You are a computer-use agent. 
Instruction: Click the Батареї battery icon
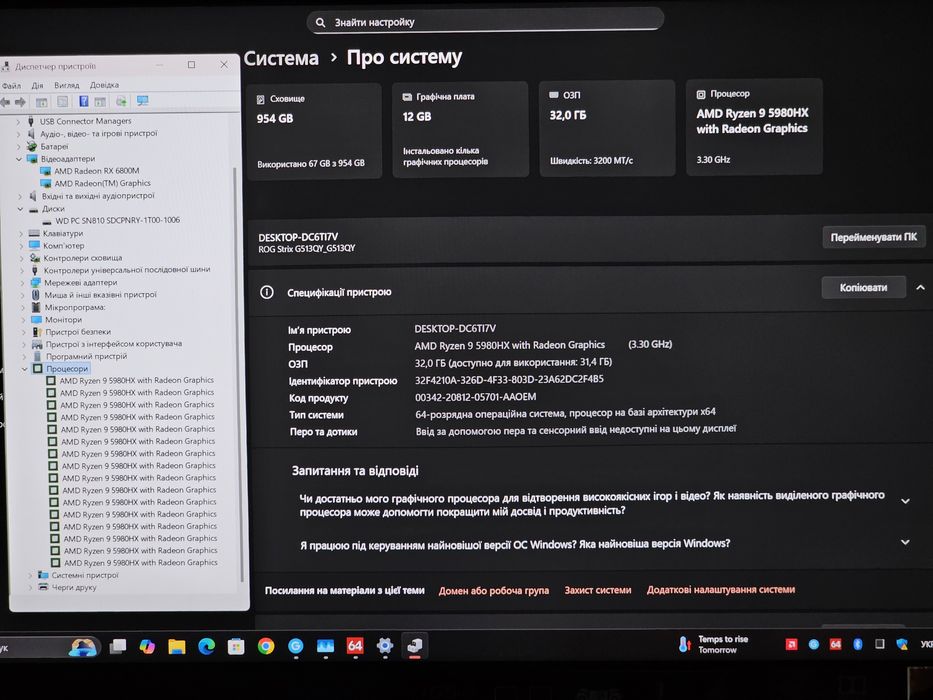[x=32, y=146]
